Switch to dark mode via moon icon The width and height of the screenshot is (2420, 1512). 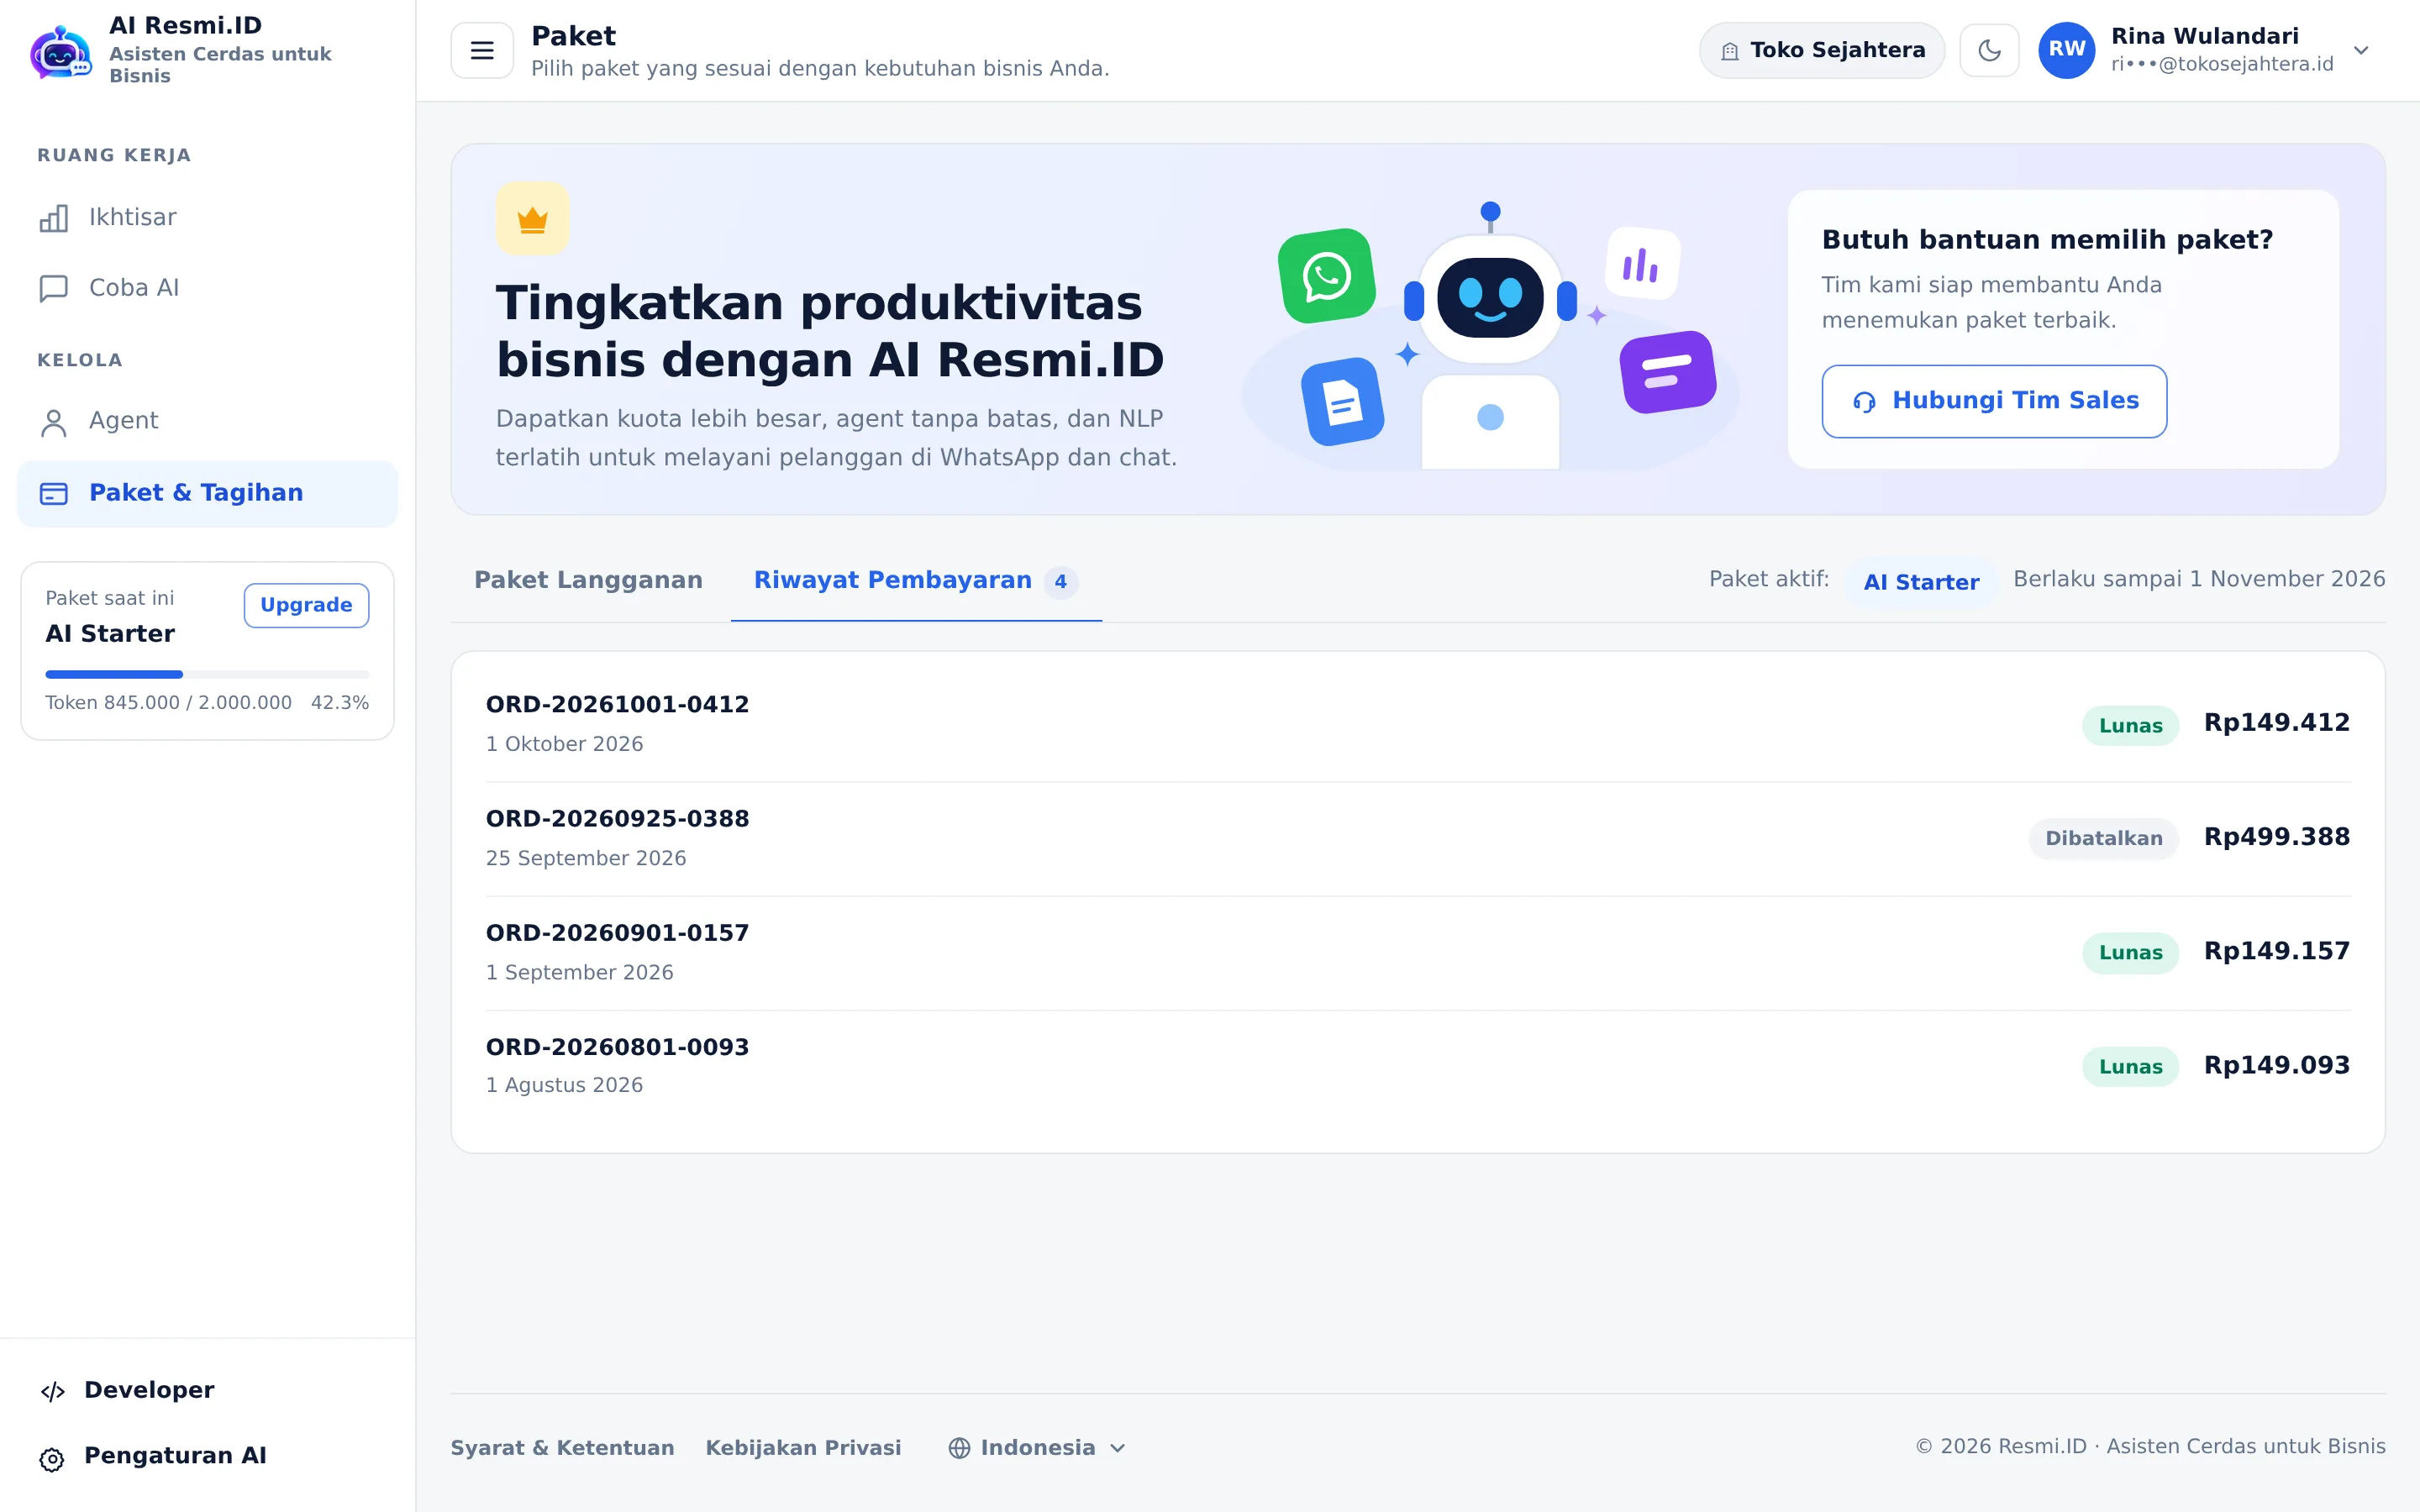click(1989, 50)
